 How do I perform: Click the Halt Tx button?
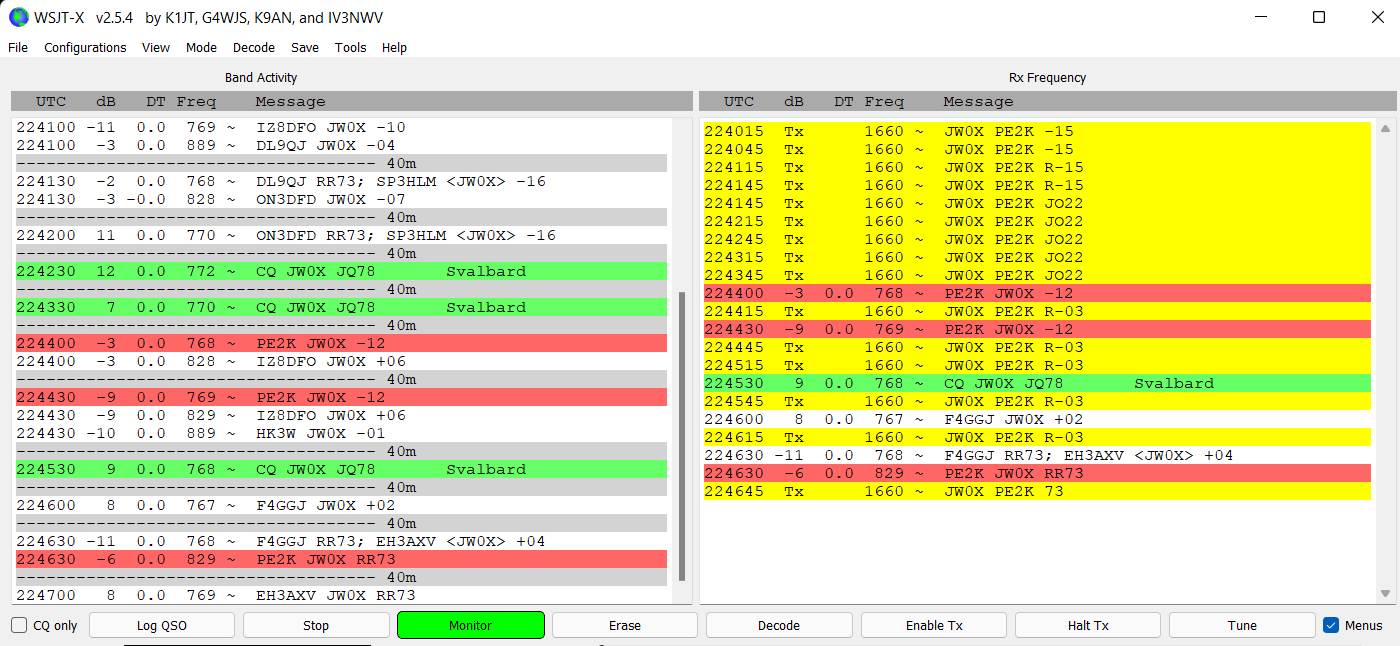(x=1088, y=625)
